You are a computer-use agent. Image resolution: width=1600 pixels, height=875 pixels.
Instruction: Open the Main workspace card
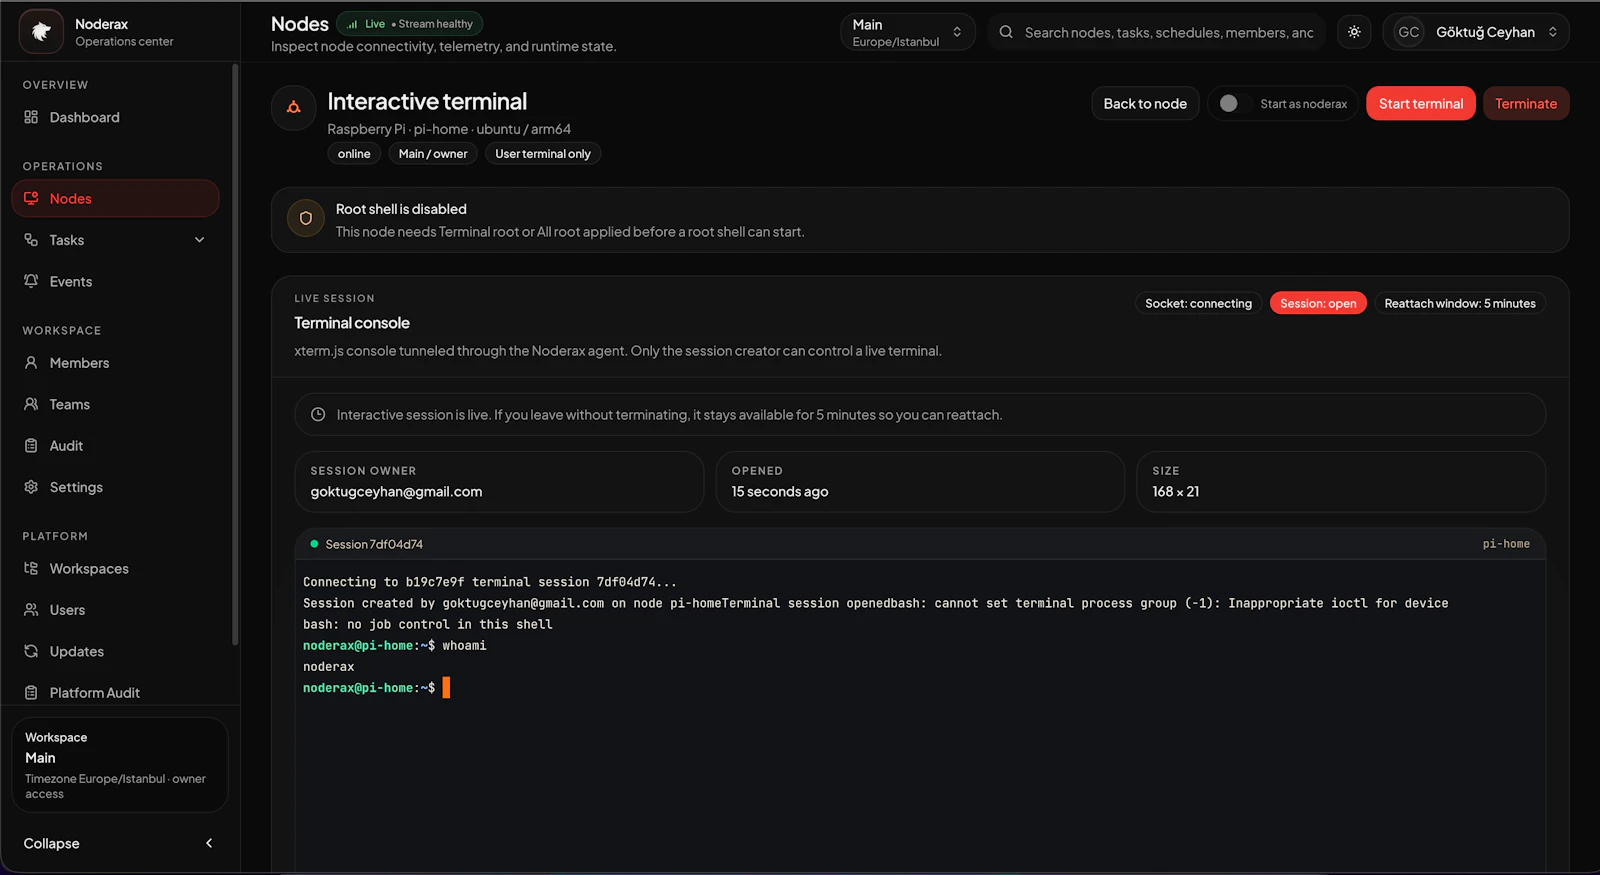(x=120, y=765)
